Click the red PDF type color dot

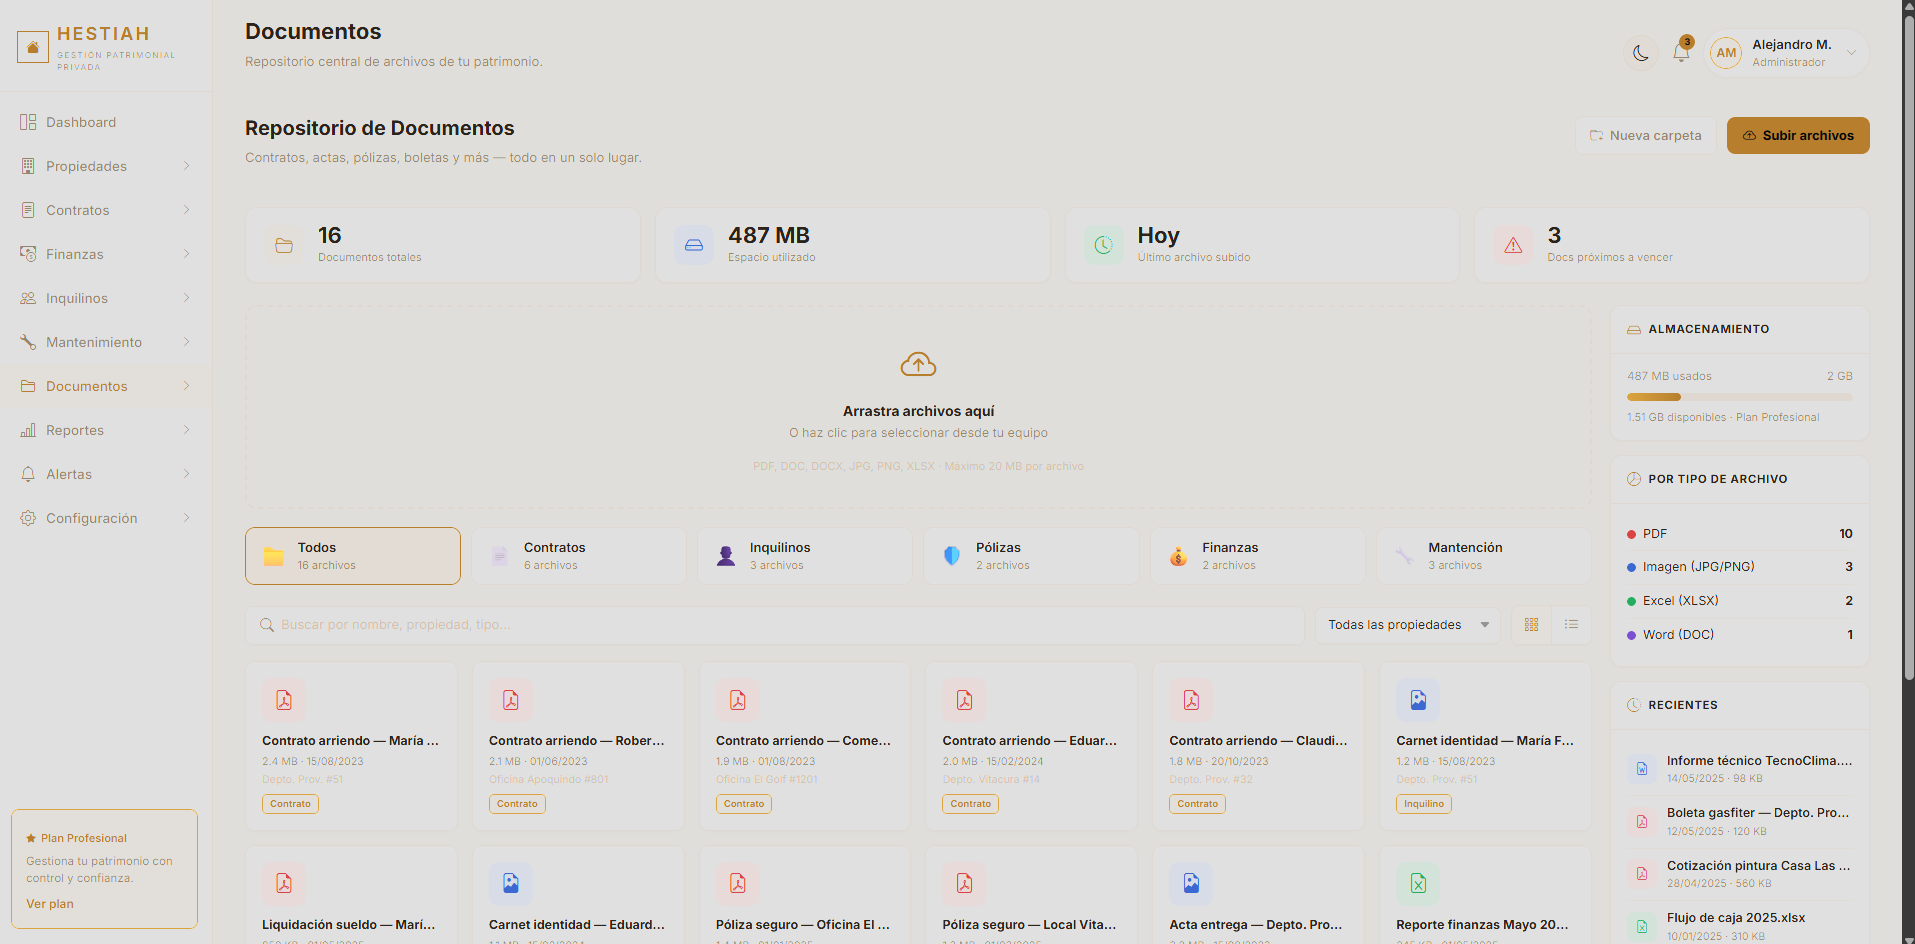[1631, 534]
